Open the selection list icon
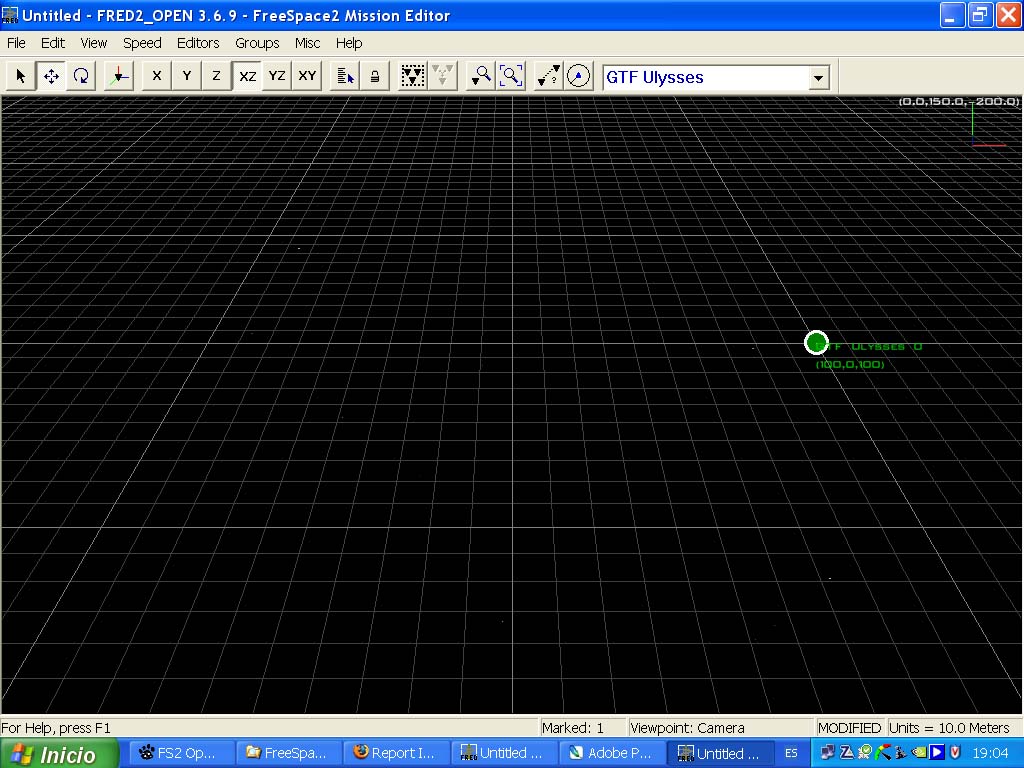Image resolution: width=1024 pixels, height=768 pixels. pos(345,76)
